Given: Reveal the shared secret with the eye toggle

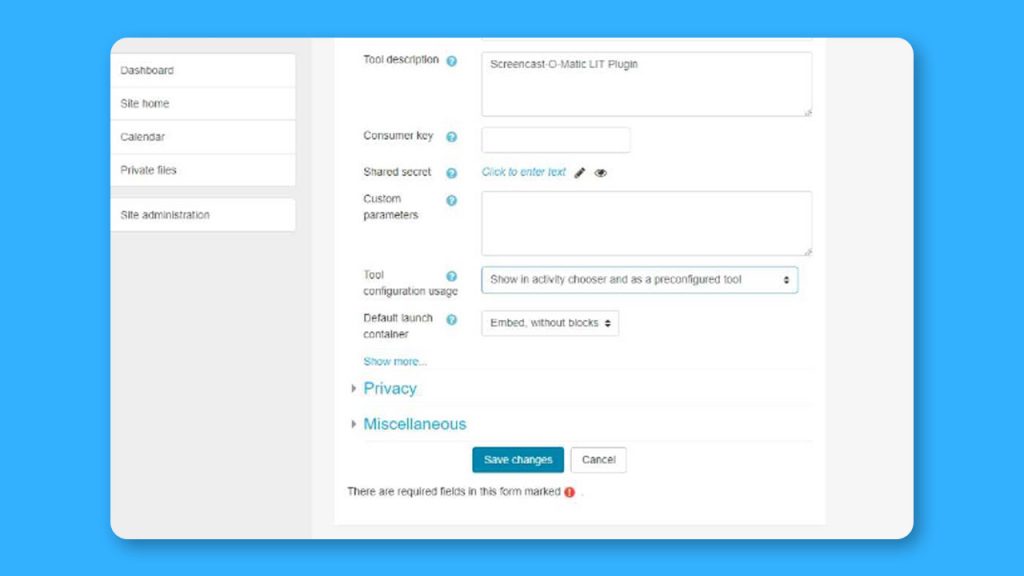Looking at the screenshot, I should (x=600, y=172).
